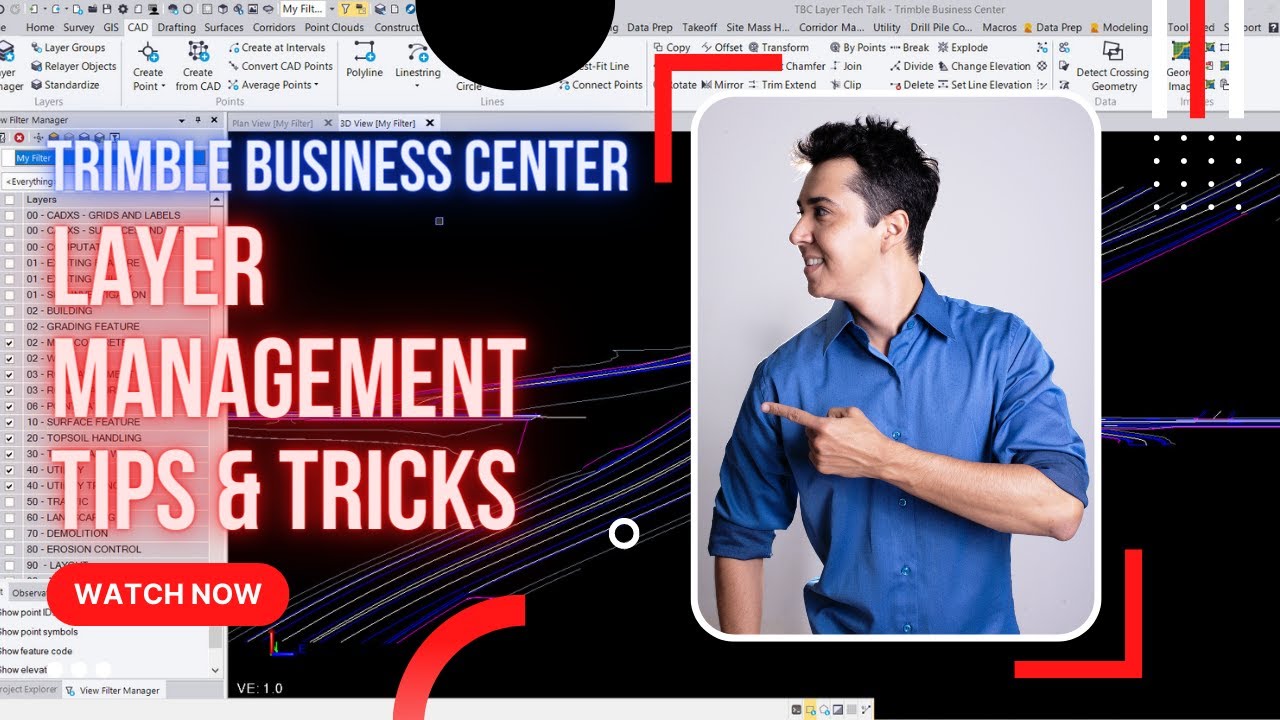
Task: Click the Trim Extend tool
Action: tap(782, 85)
